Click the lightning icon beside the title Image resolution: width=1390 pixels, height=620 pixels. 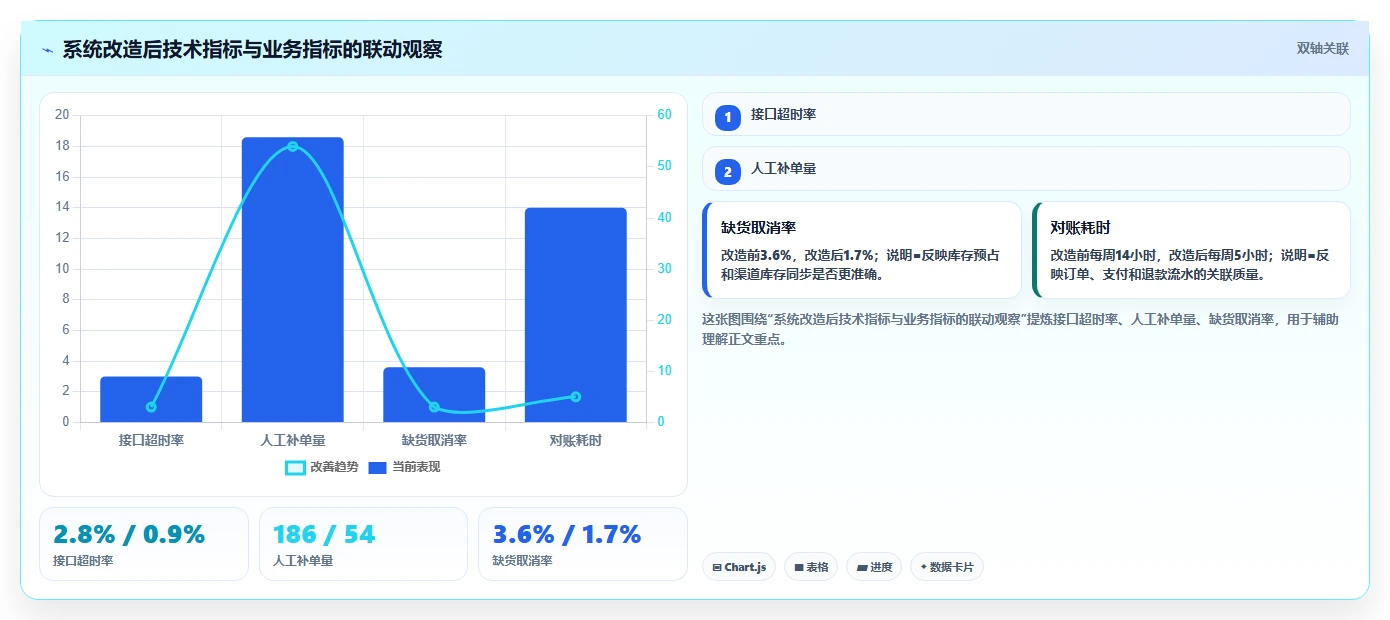pos(48,50)
